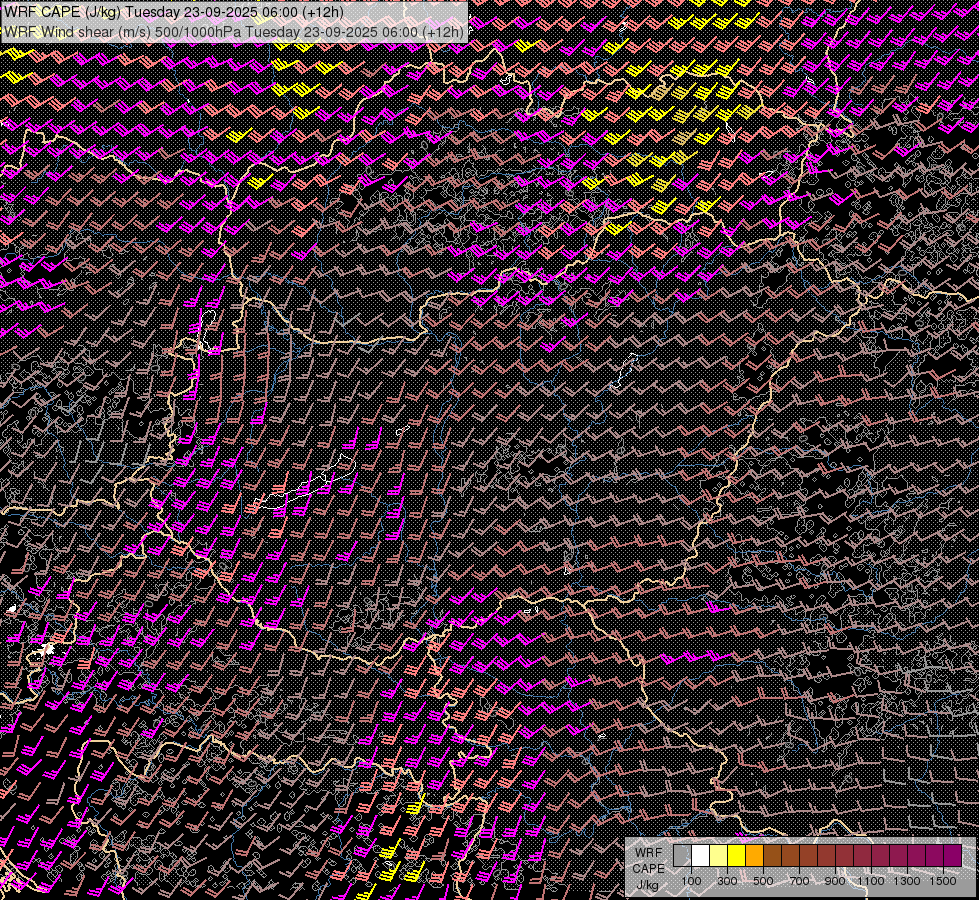Click the 1500 value on the legend
Image resolution: width=979 pixels, height=900 pixels.
(x=943, y=881)
